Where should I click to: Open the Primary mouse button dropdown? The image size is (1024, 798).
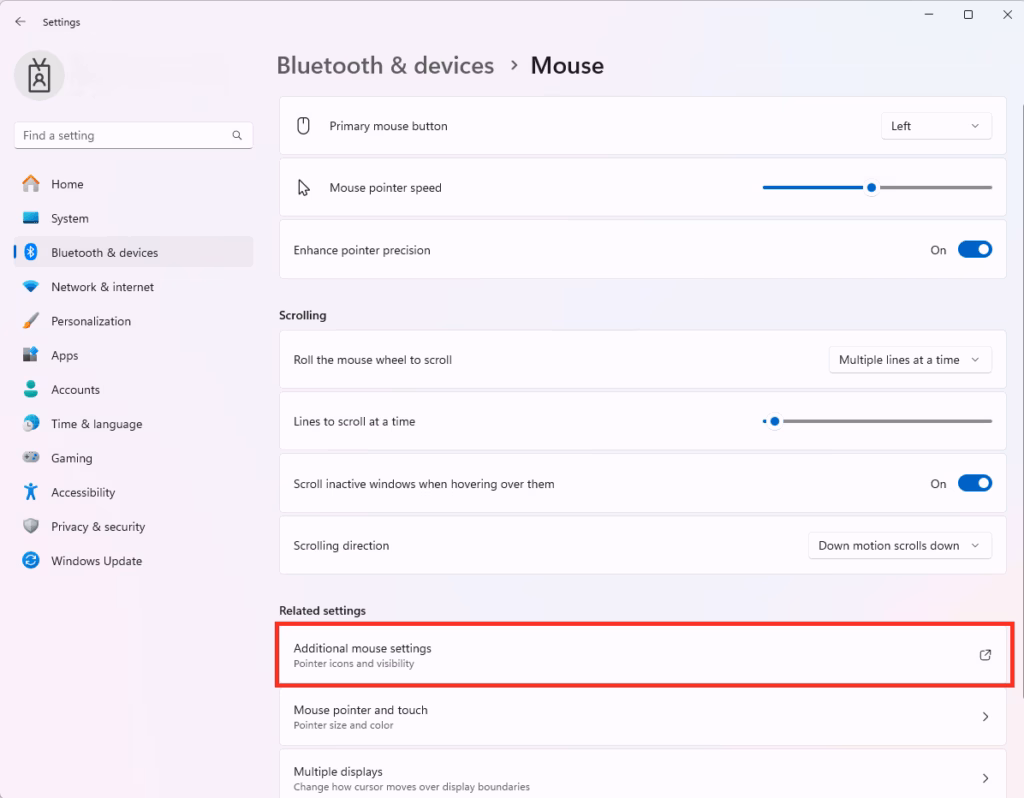click(x=936, y=126)
